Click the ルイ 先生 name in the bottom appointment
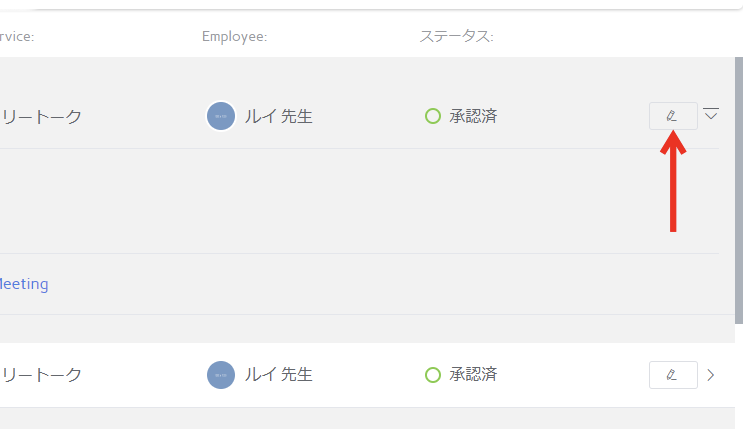The width and height of the screenshot is (743, 429). (279, 374)
